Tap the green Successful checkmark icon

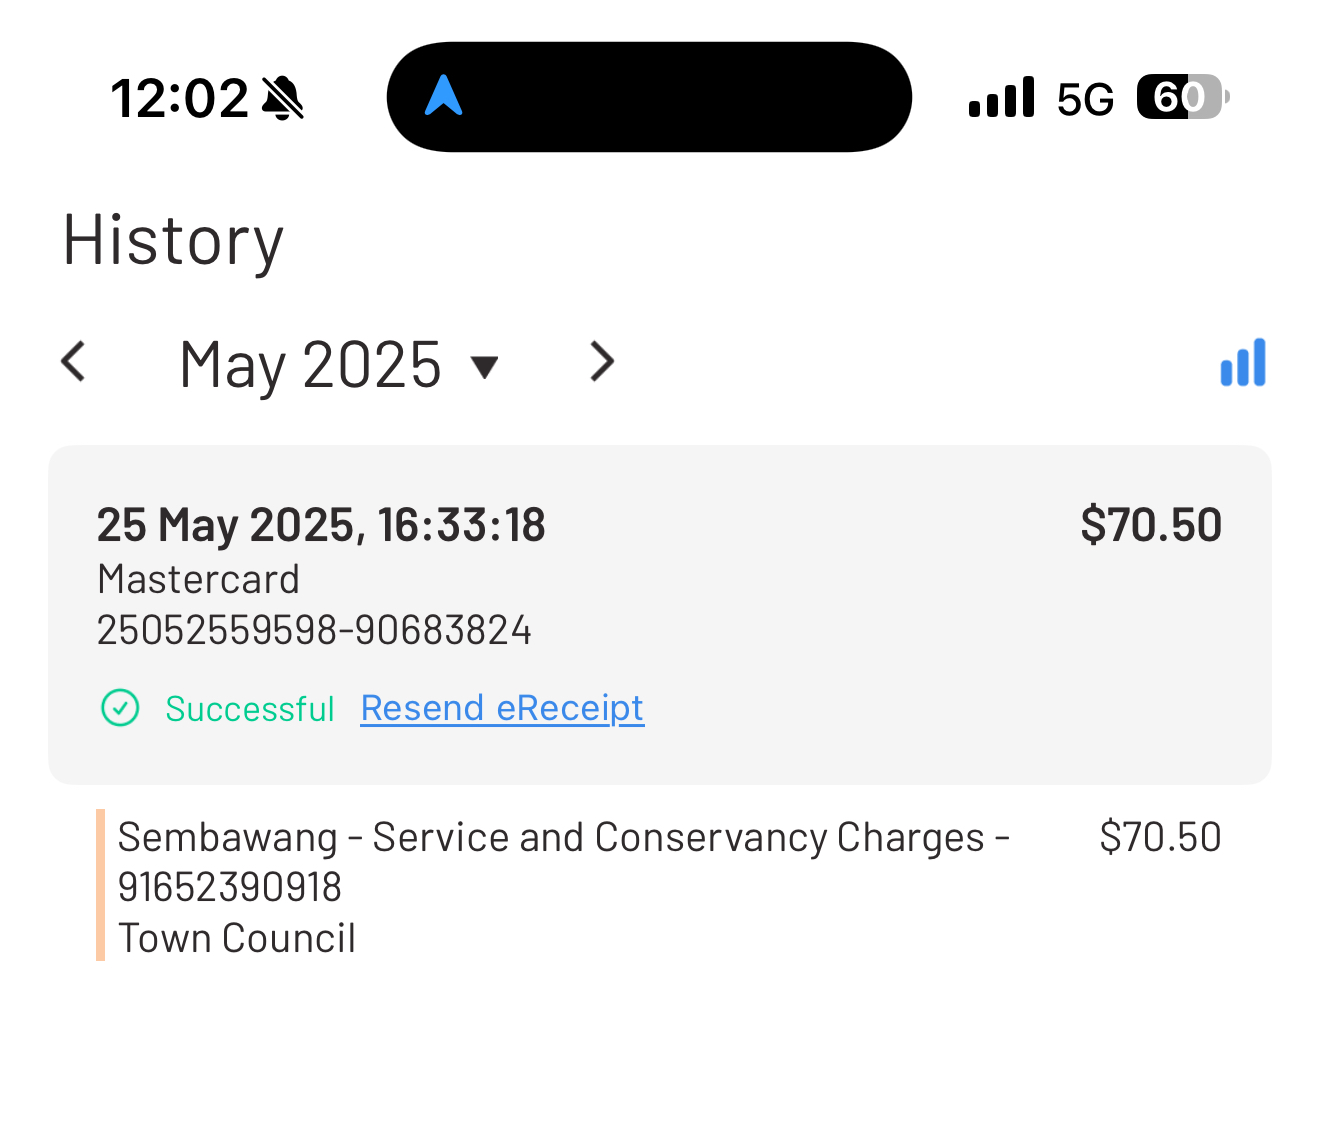[120, 708]
